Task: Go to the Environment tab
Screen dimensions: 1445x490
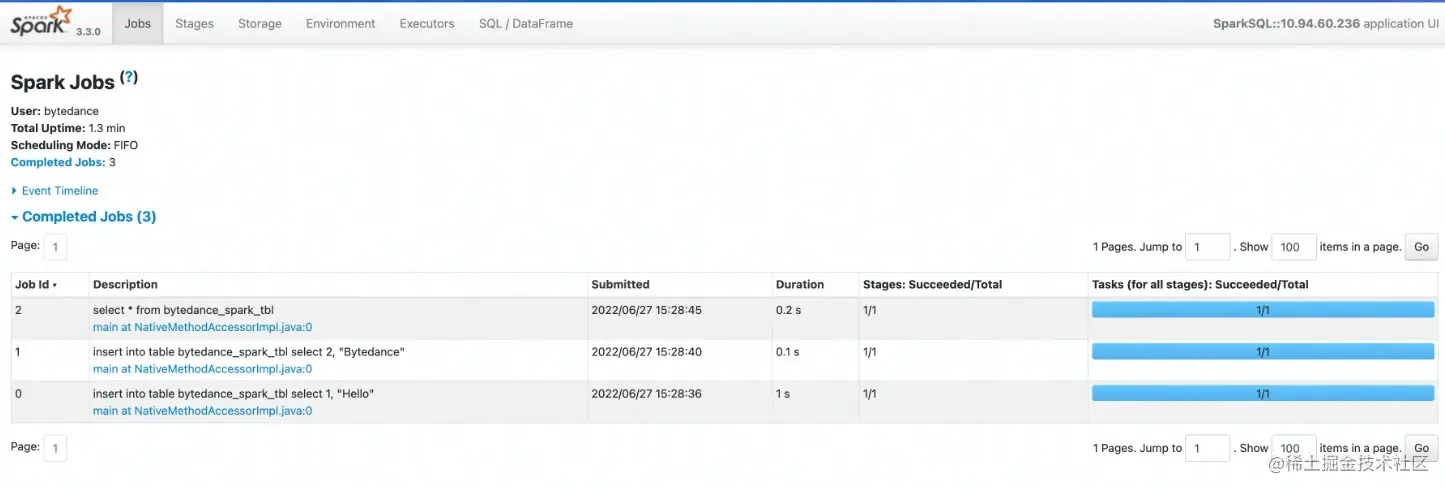Action: [341, 23]
